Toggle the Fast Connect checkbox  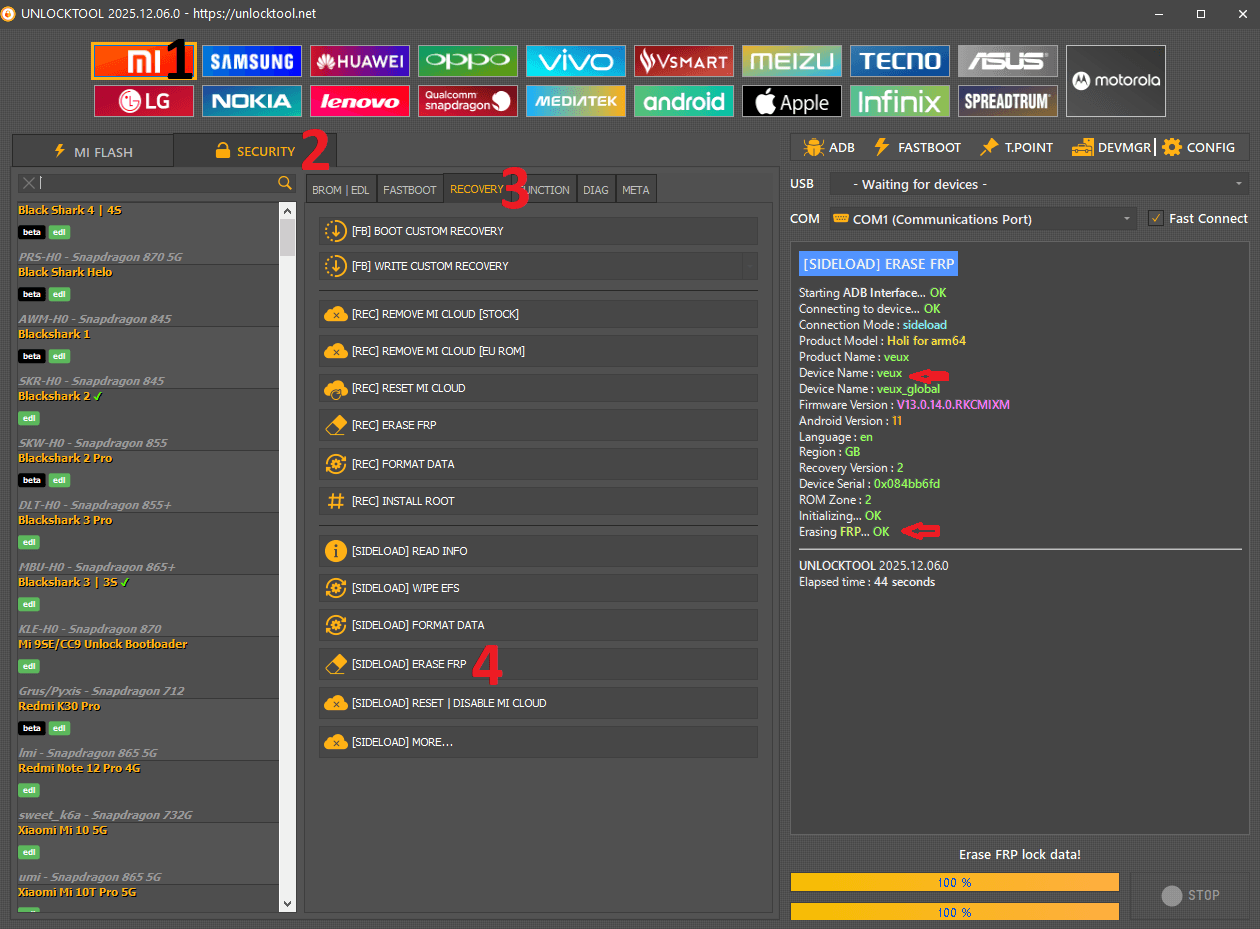click(1156, 218)
